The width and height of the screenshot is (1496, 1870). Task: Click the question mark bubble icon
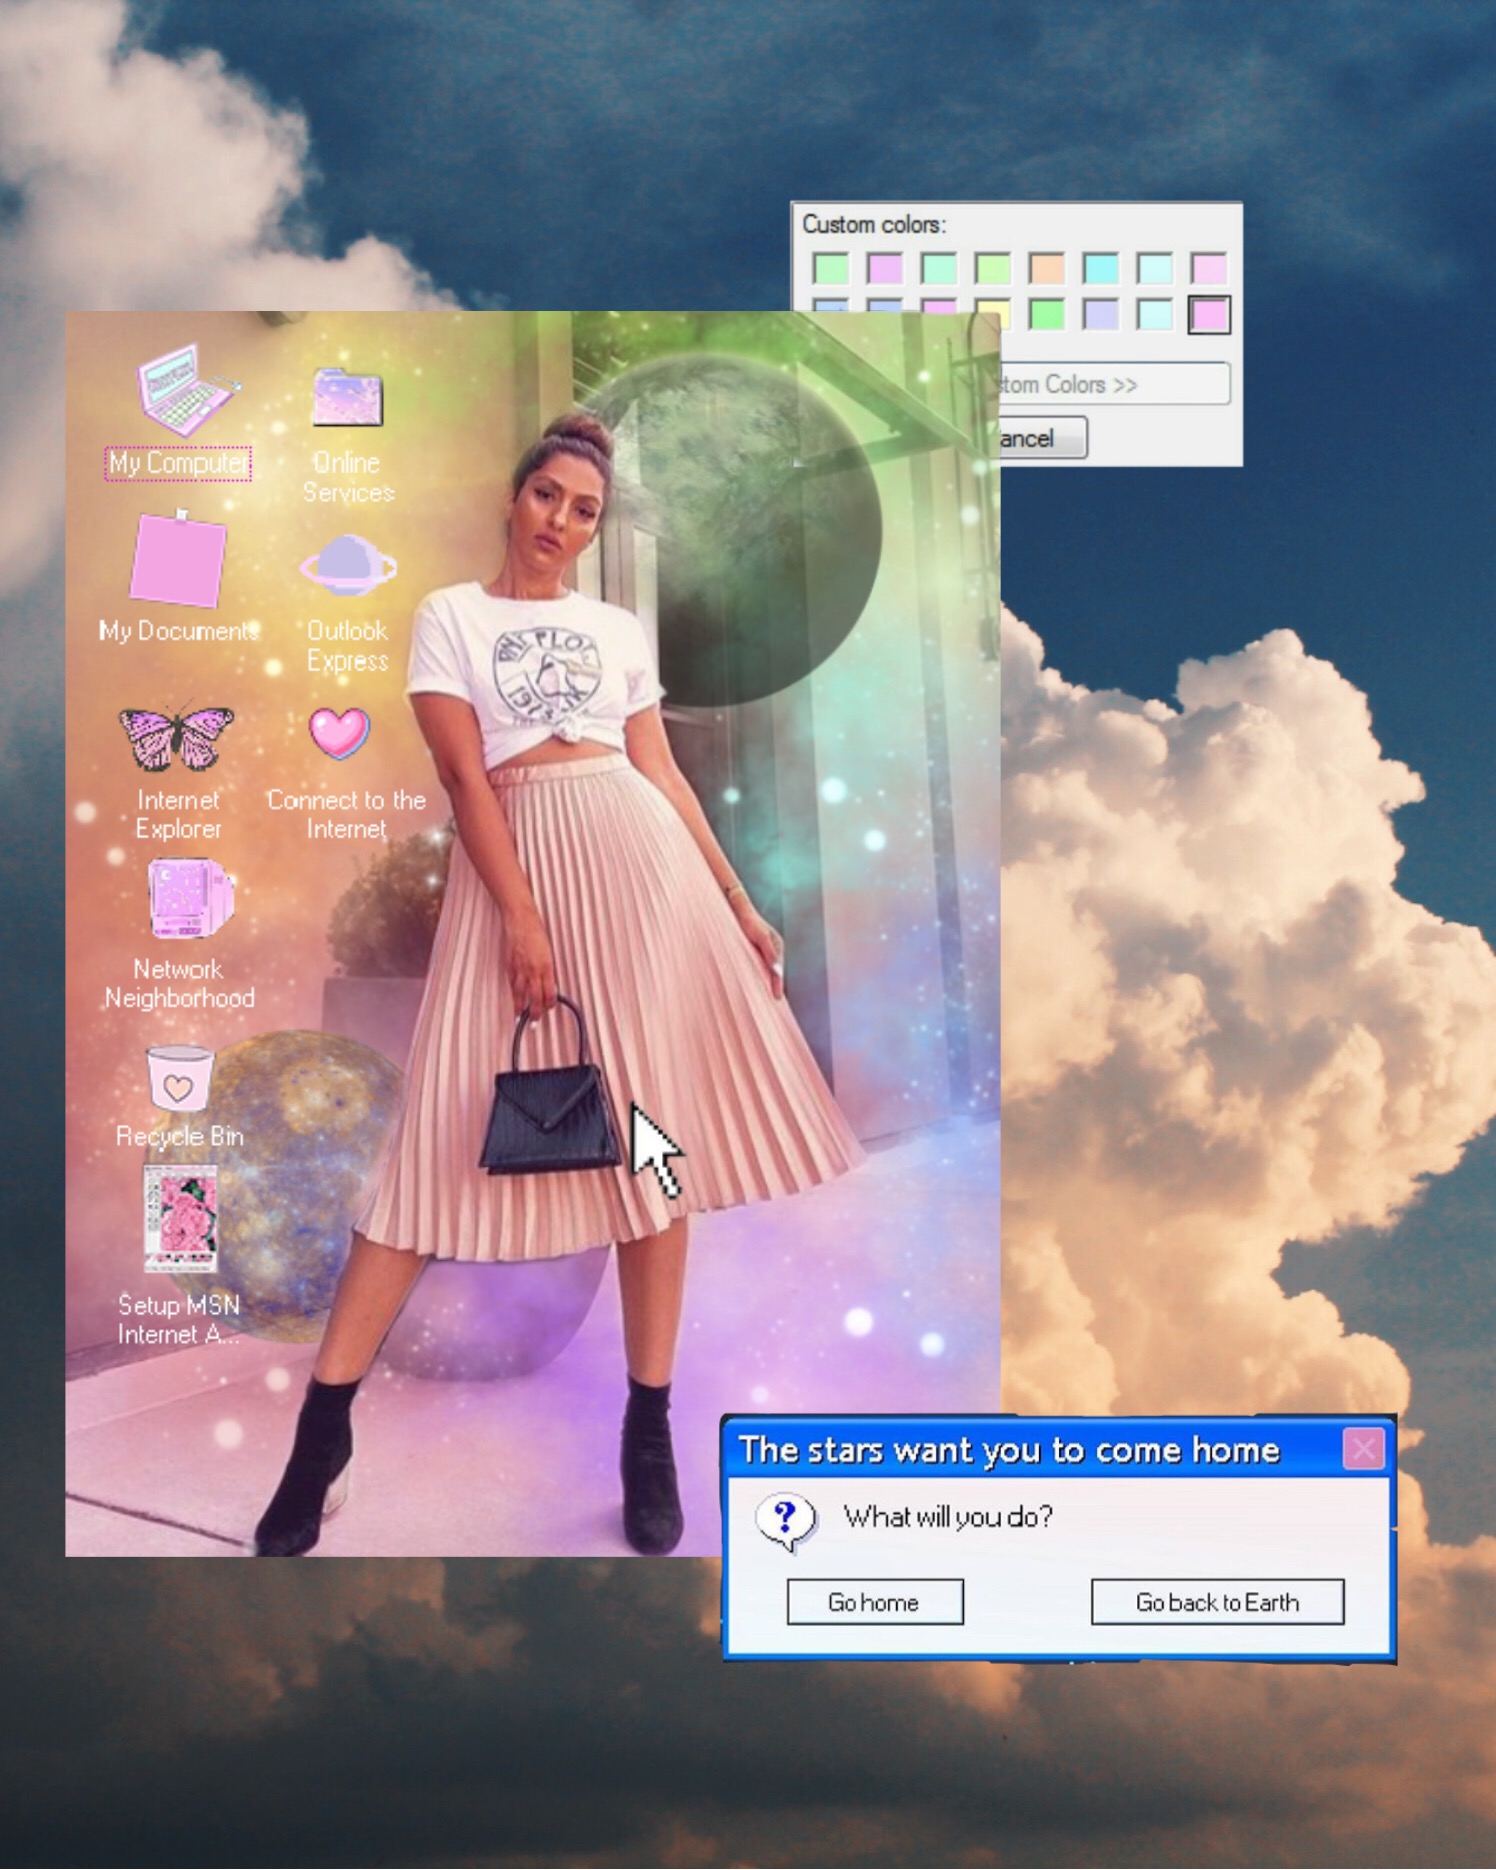pyautogui.click(x=786, y=1520)
